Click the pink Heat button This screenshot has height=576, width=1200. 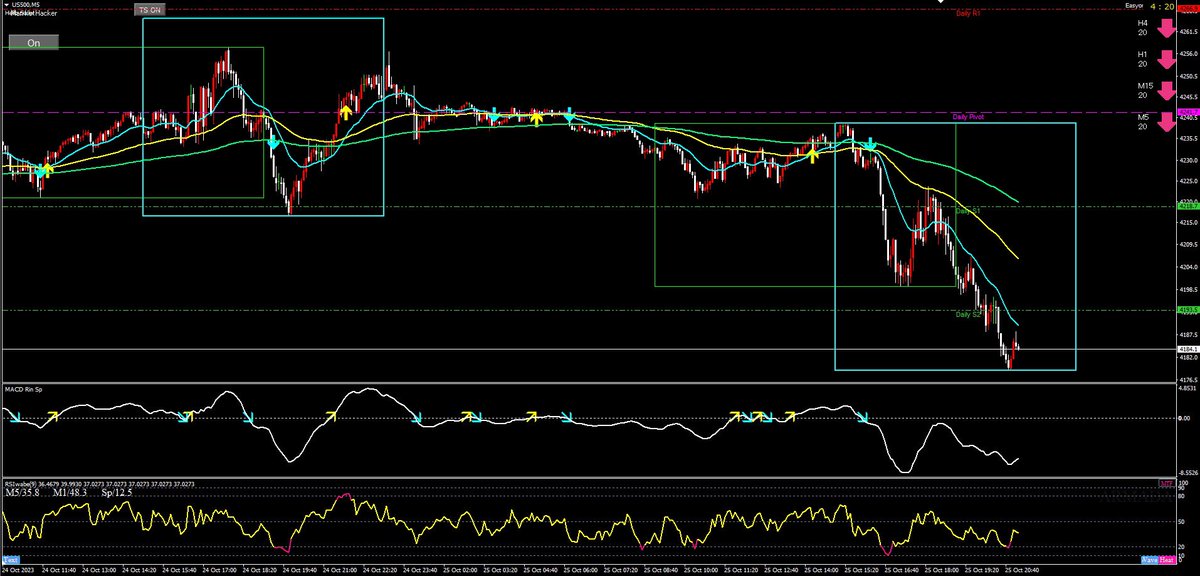[1169, 560]
